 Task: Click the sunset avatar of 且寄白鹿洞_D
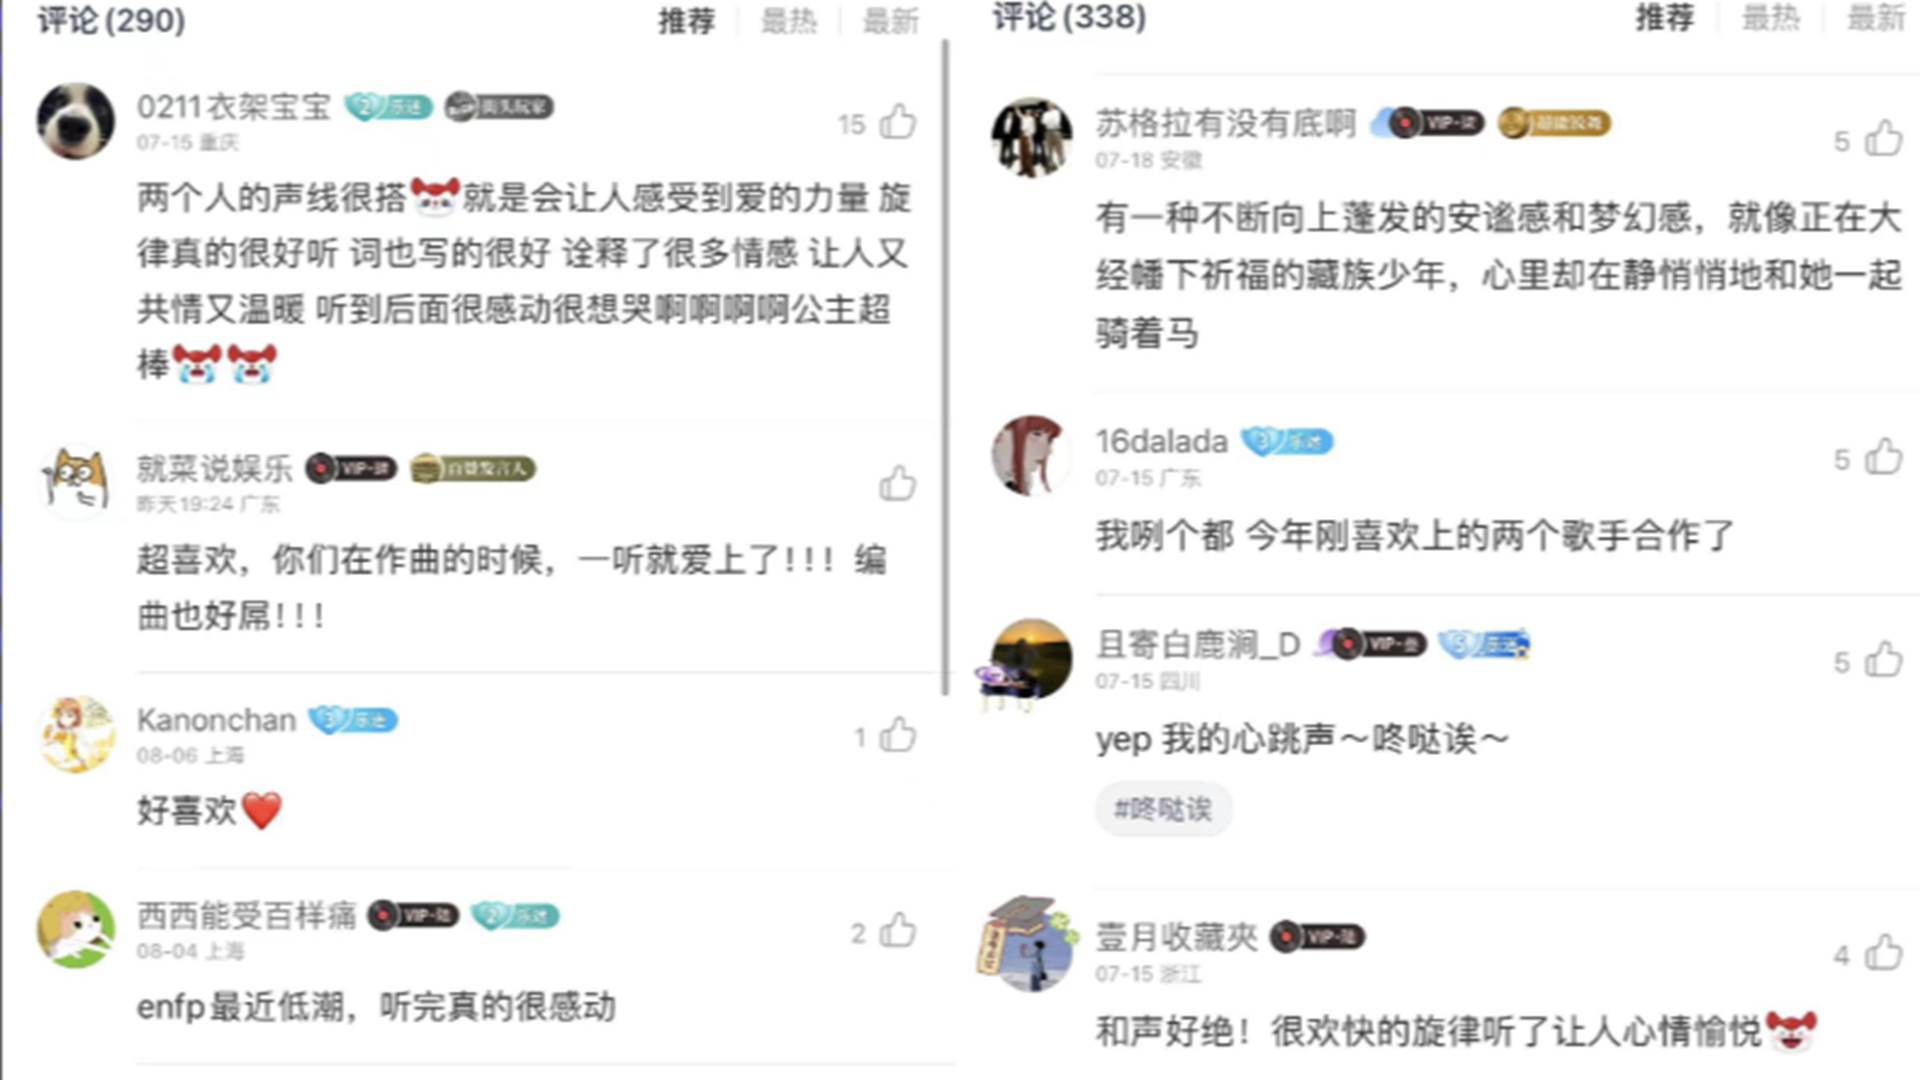1031,659
